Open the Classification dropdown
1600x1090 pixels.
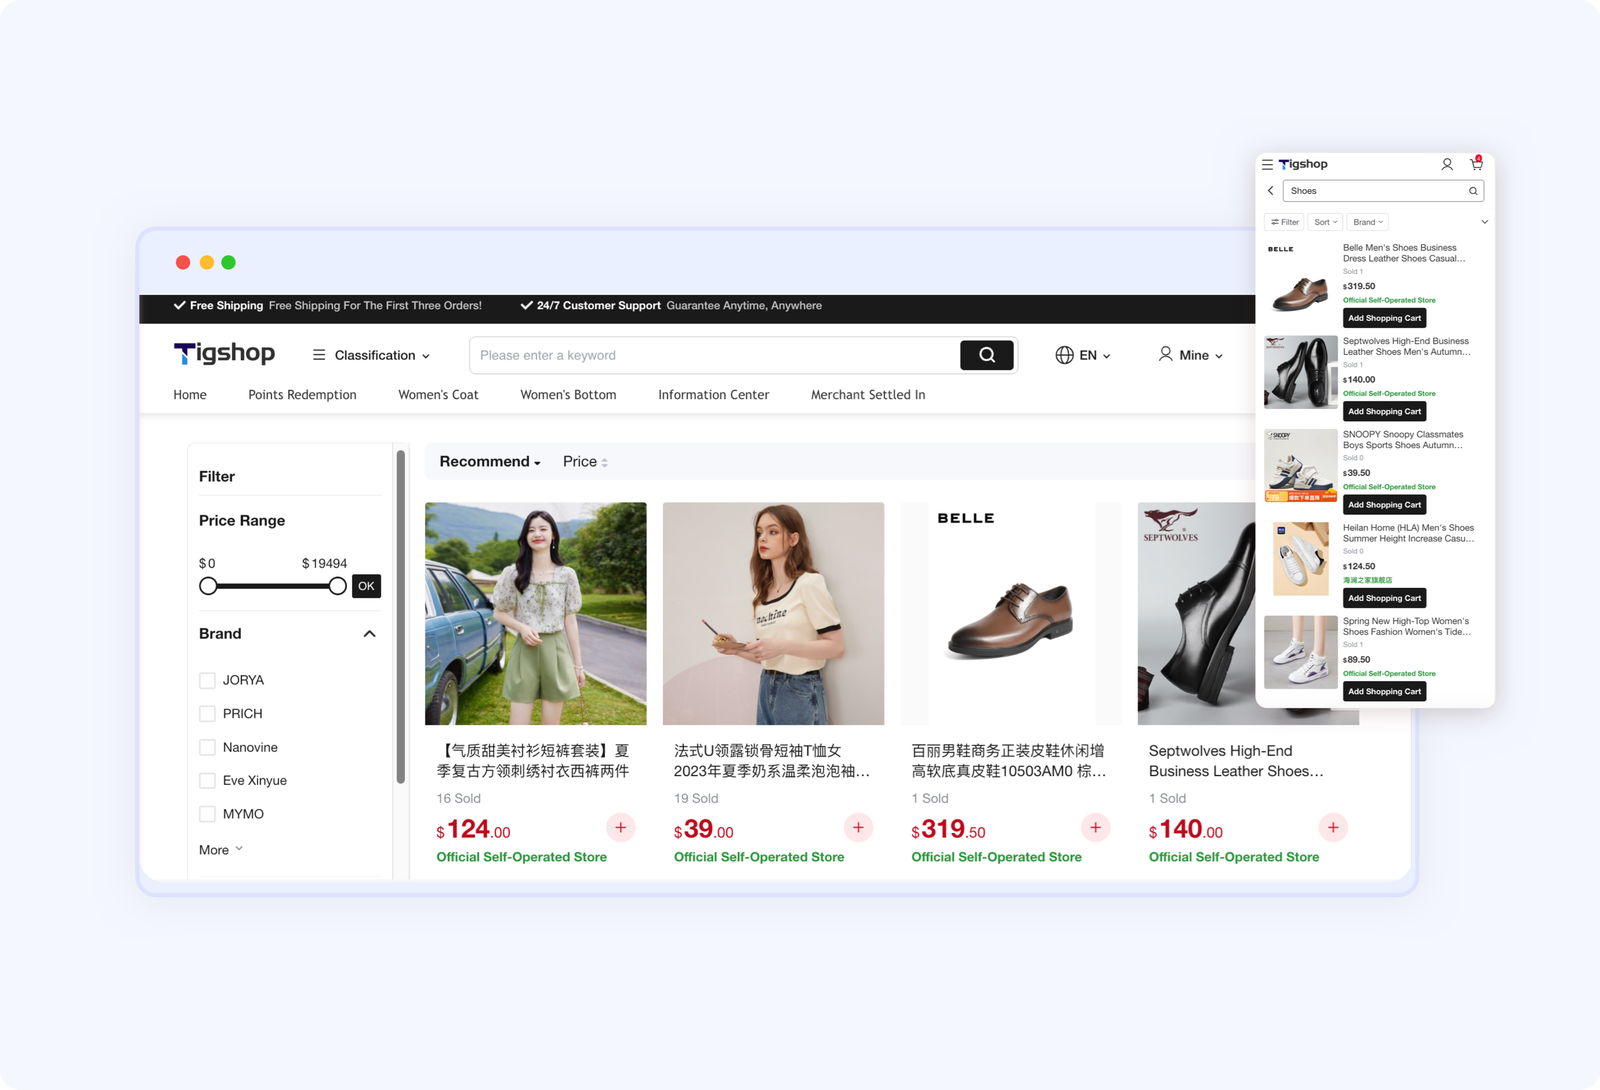click(x=372, y=355)
